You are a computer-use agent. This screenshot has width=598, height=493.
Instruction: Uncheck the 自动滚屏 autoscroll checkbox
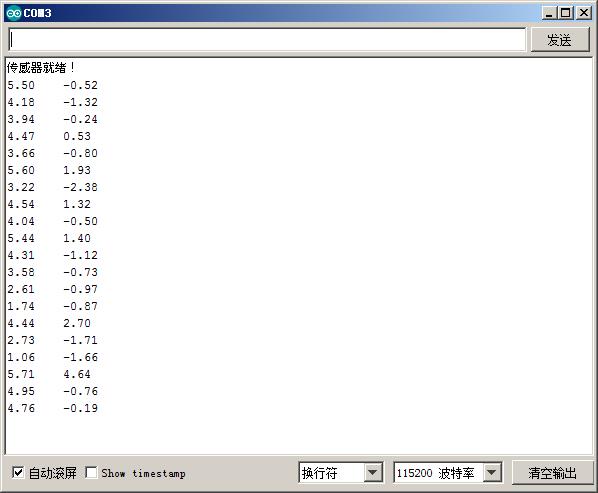pos(18,473)
